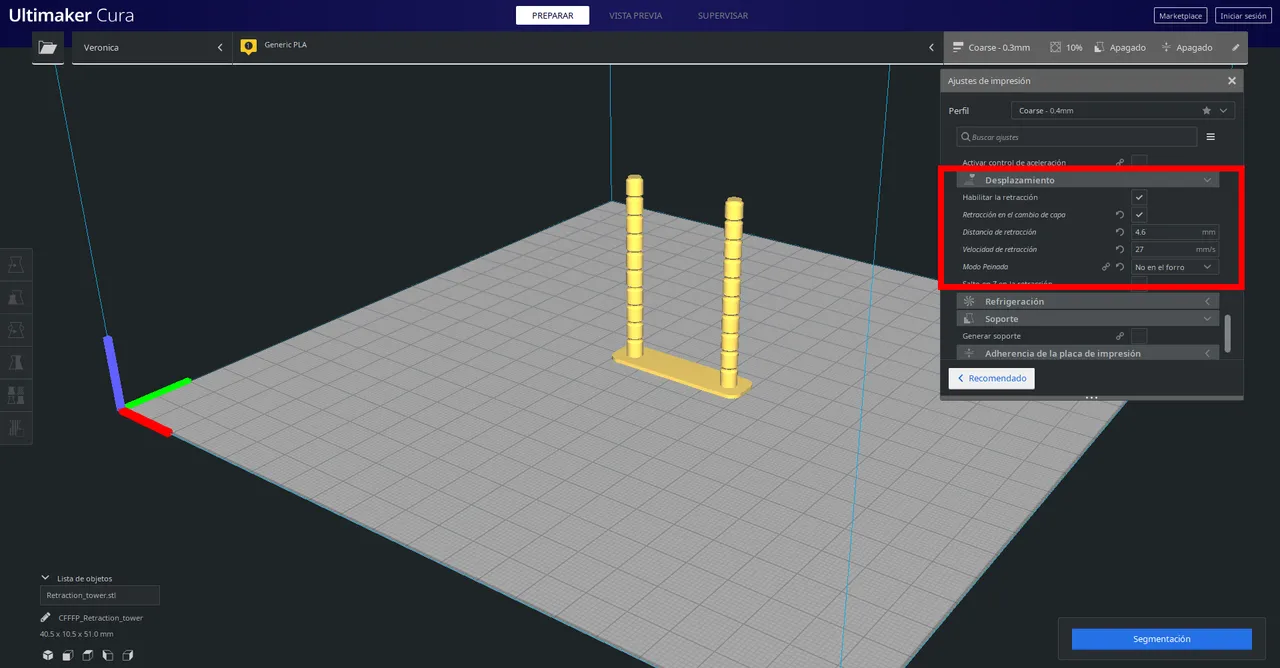Open settings visibility hamburger menu

(1210, 137)
